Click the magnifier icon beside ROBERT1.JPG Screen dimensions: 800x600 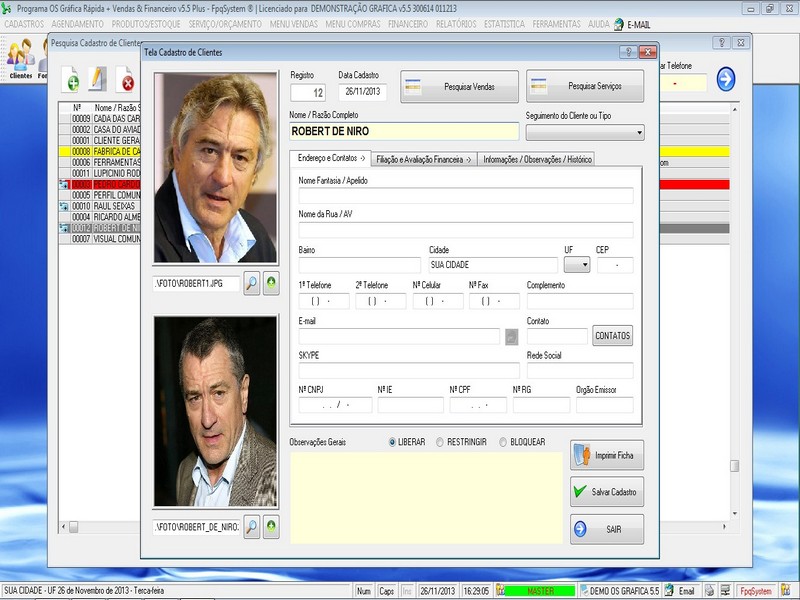[251, 282]
